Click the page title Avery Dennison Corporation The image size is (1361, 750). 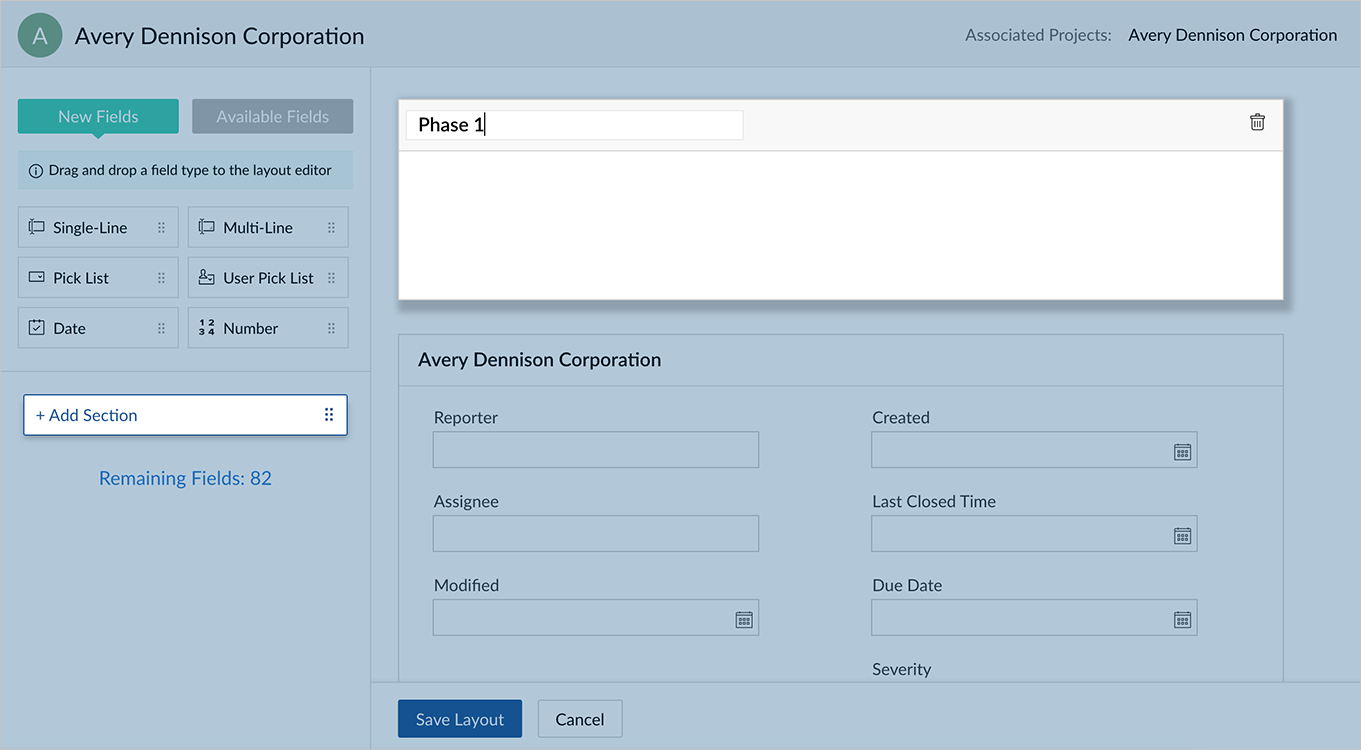(219, 36)
